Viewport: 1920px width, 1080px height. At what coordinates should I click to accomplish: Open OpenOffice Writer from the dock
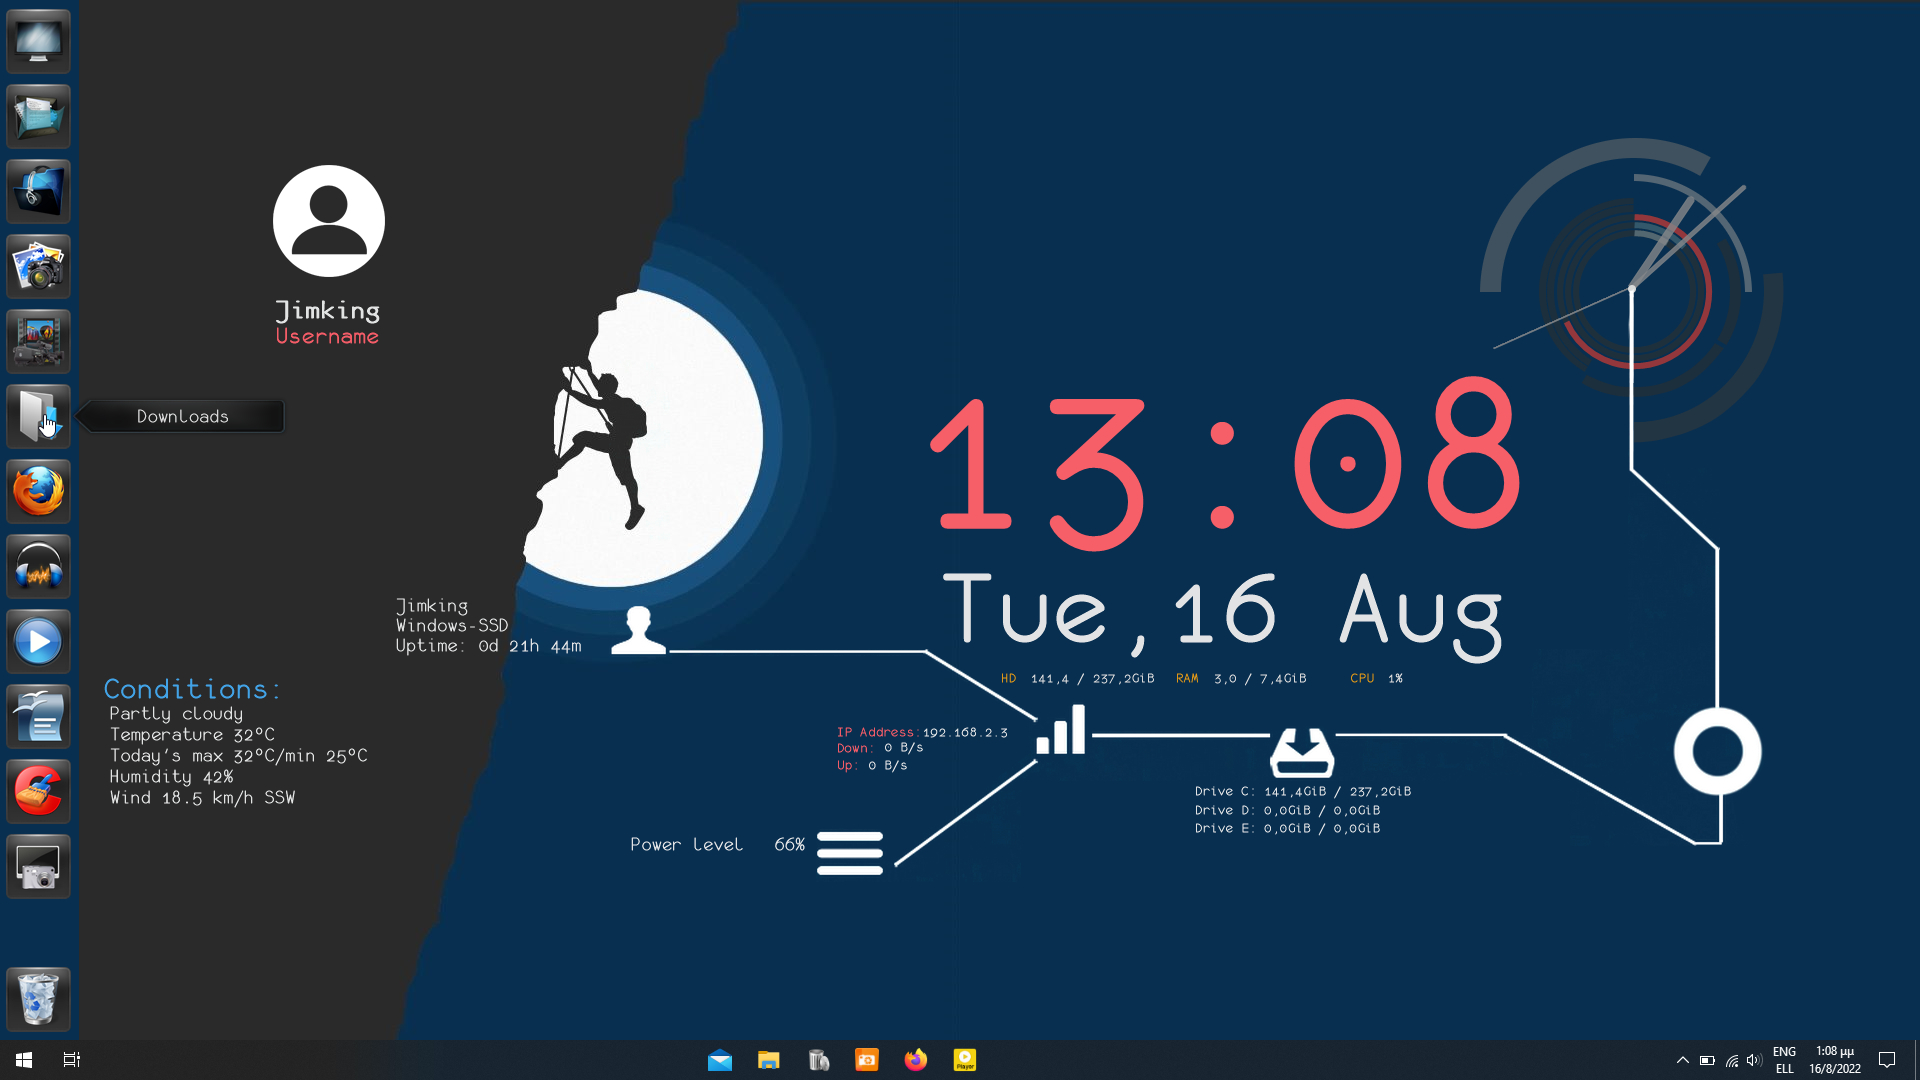coord(38,716)
